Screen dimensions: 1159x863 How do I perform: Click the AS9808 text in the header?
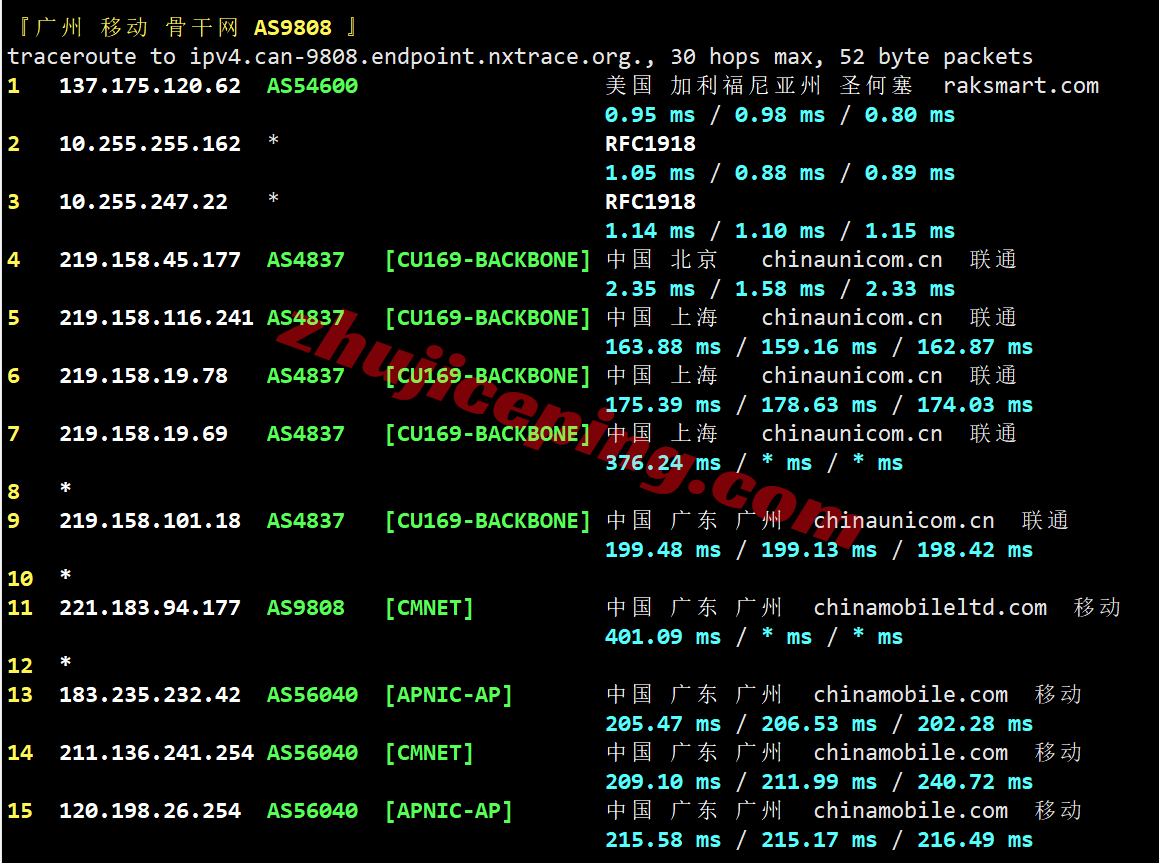pyautogui.click(x=292, y=27)
